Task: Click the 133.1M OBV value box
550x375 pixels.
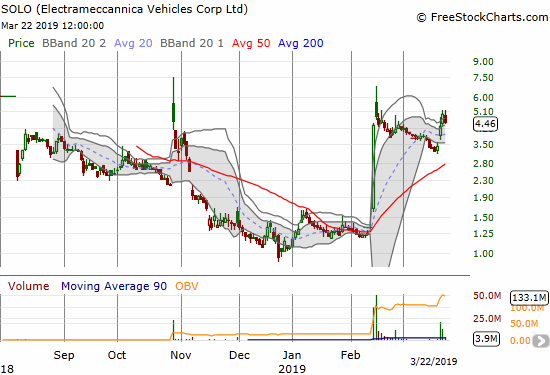Action: coord(529,297)
